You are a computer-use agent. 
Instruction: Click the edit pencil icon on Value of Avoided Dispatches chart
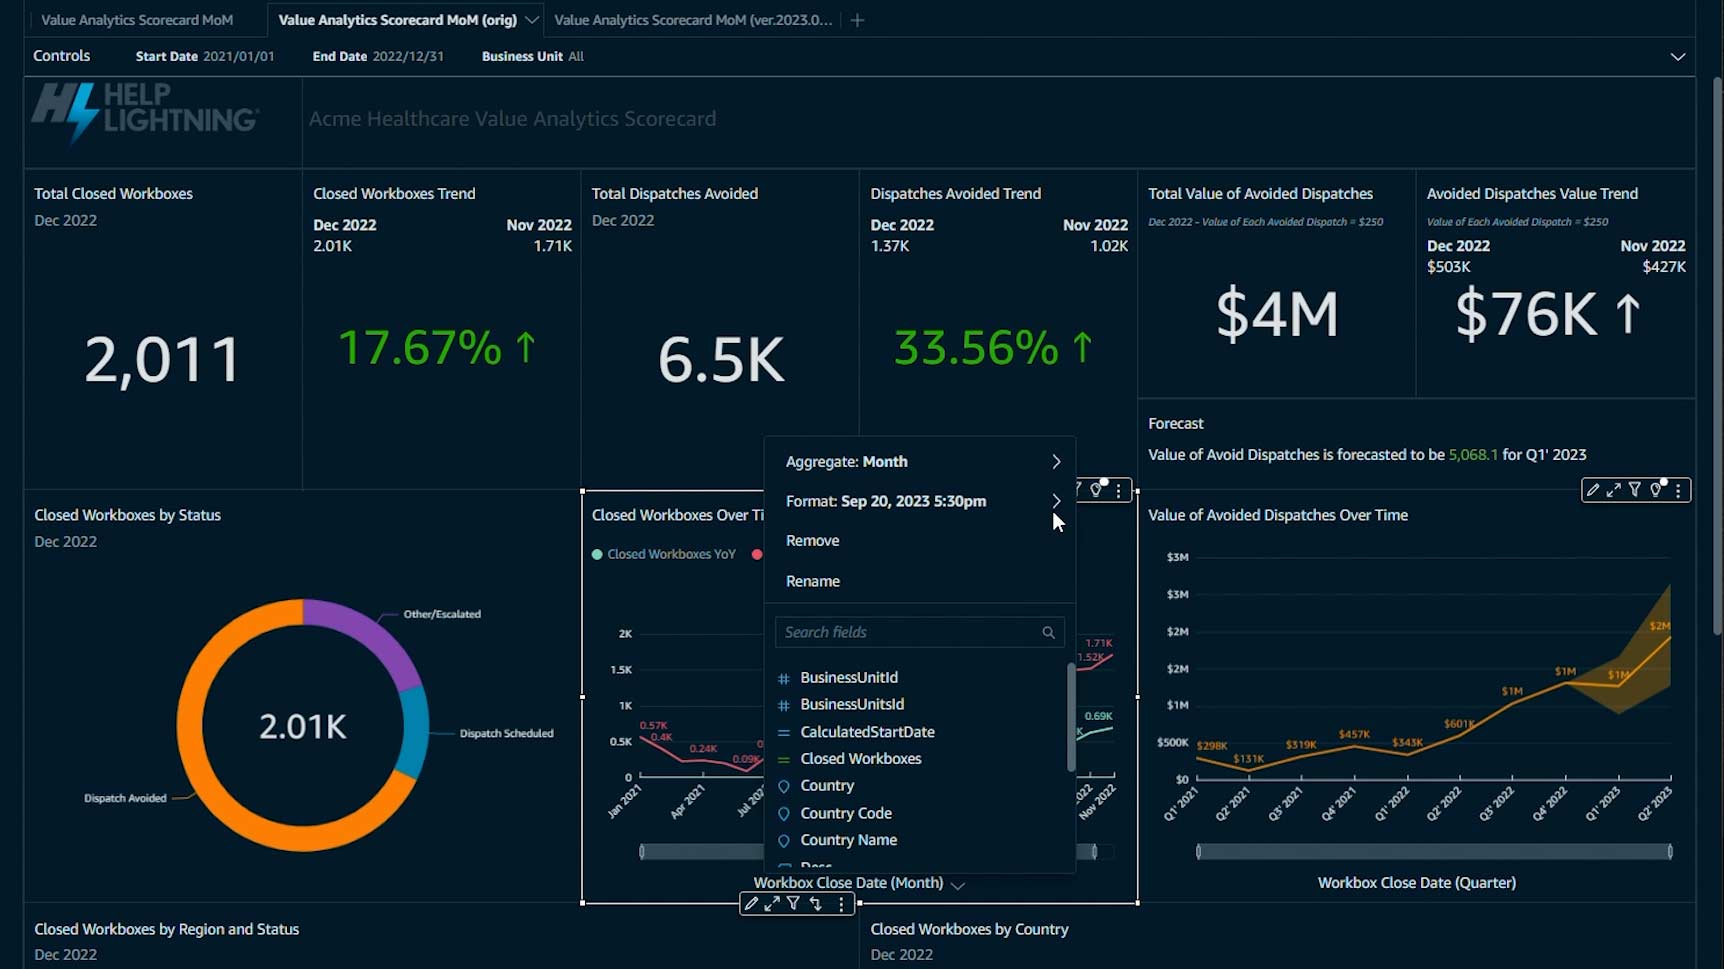point(1593,490)
